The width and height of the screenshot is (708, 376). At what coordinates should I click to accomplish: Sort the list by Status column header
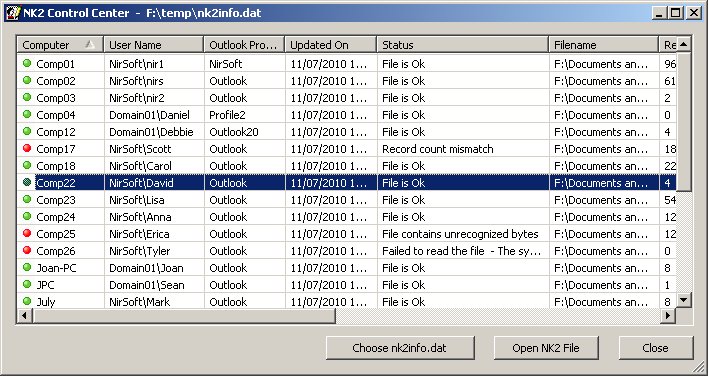click(x=463, y=45)
